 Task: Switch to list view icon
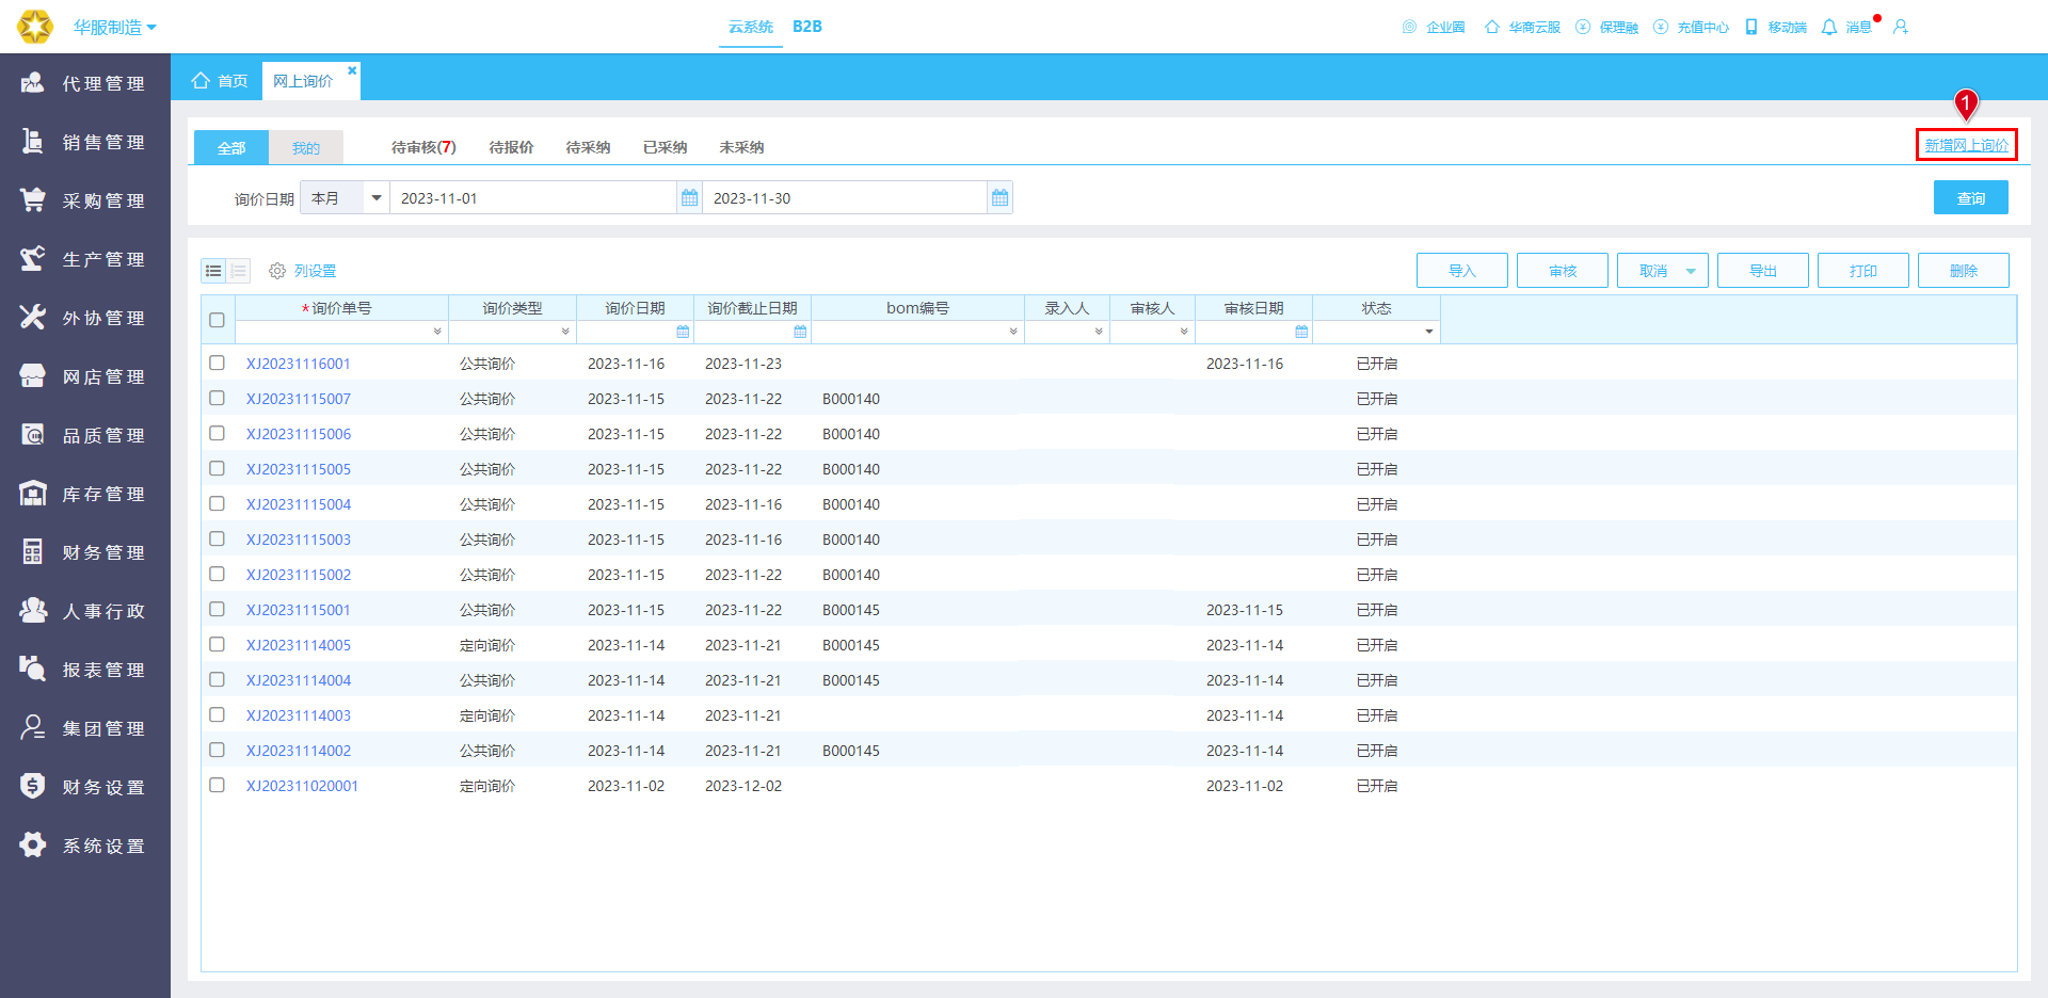pos(213,271)
